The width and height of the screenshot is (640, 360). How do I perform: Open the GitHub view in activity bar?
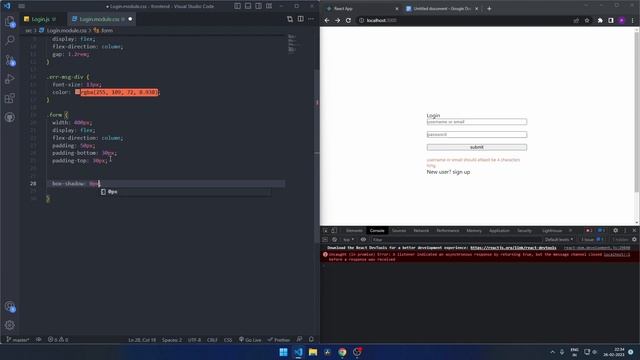click(10, 118)
